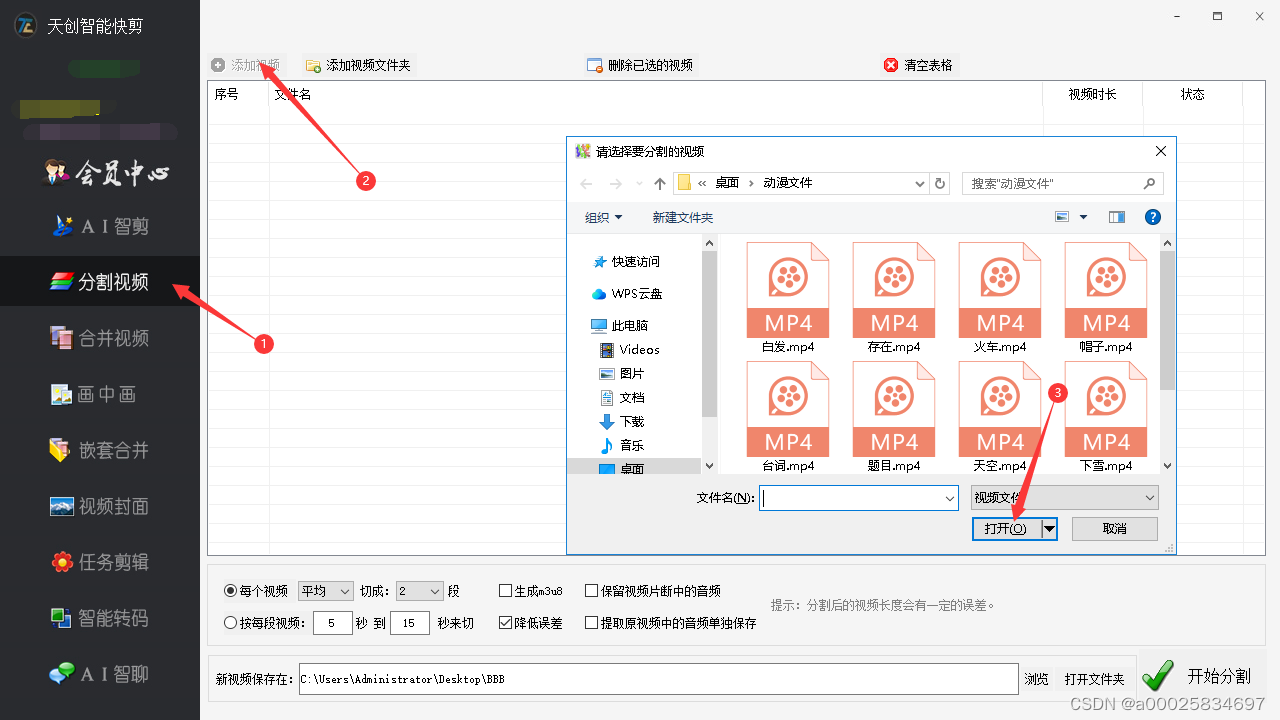Select the 台词.mp4 file

[788, 417]
